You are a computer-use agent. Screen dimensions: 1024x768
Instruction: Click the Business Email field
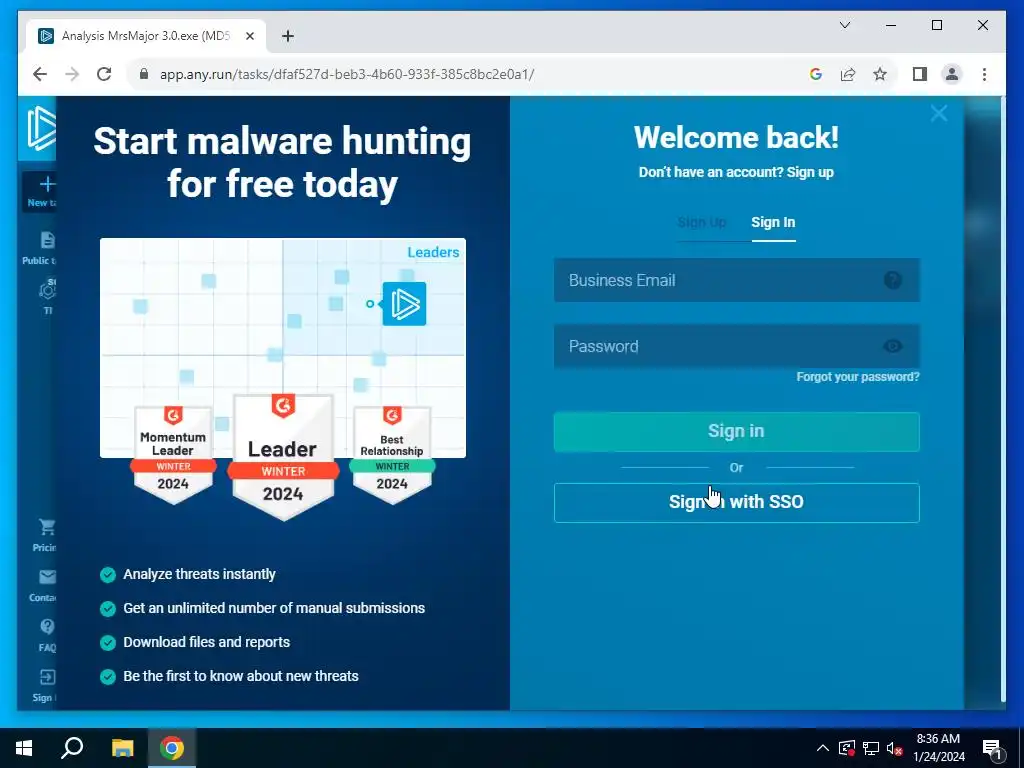pyautogui.click(x=737, y=280)
